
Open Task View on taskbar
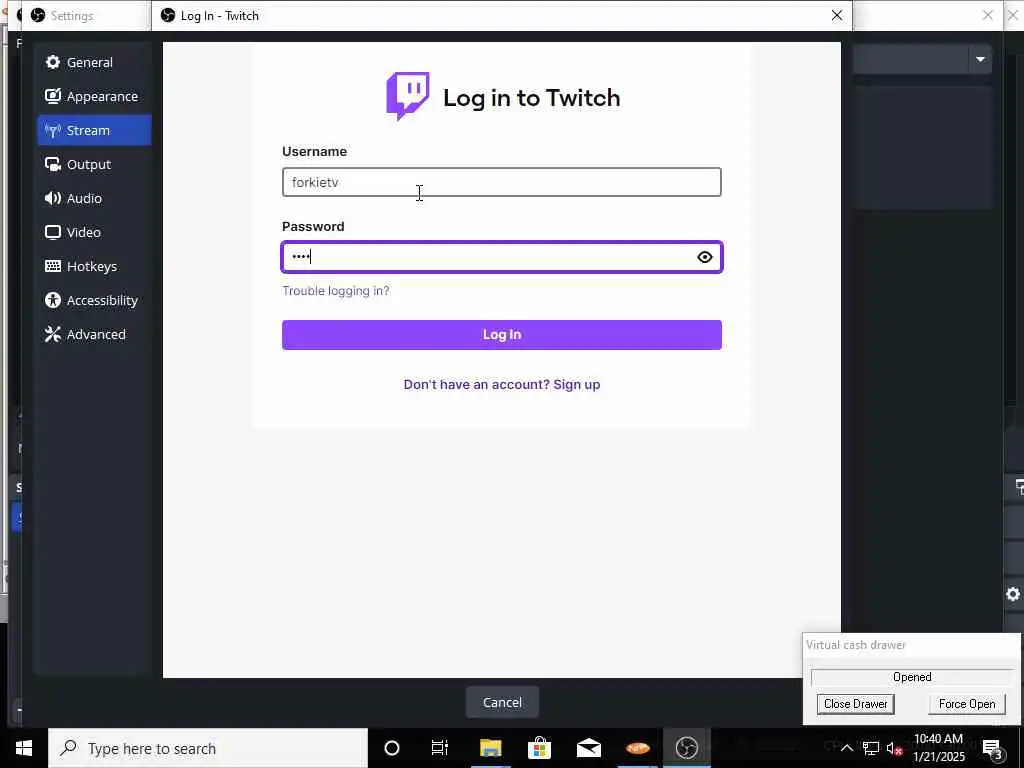pos(440,748)
